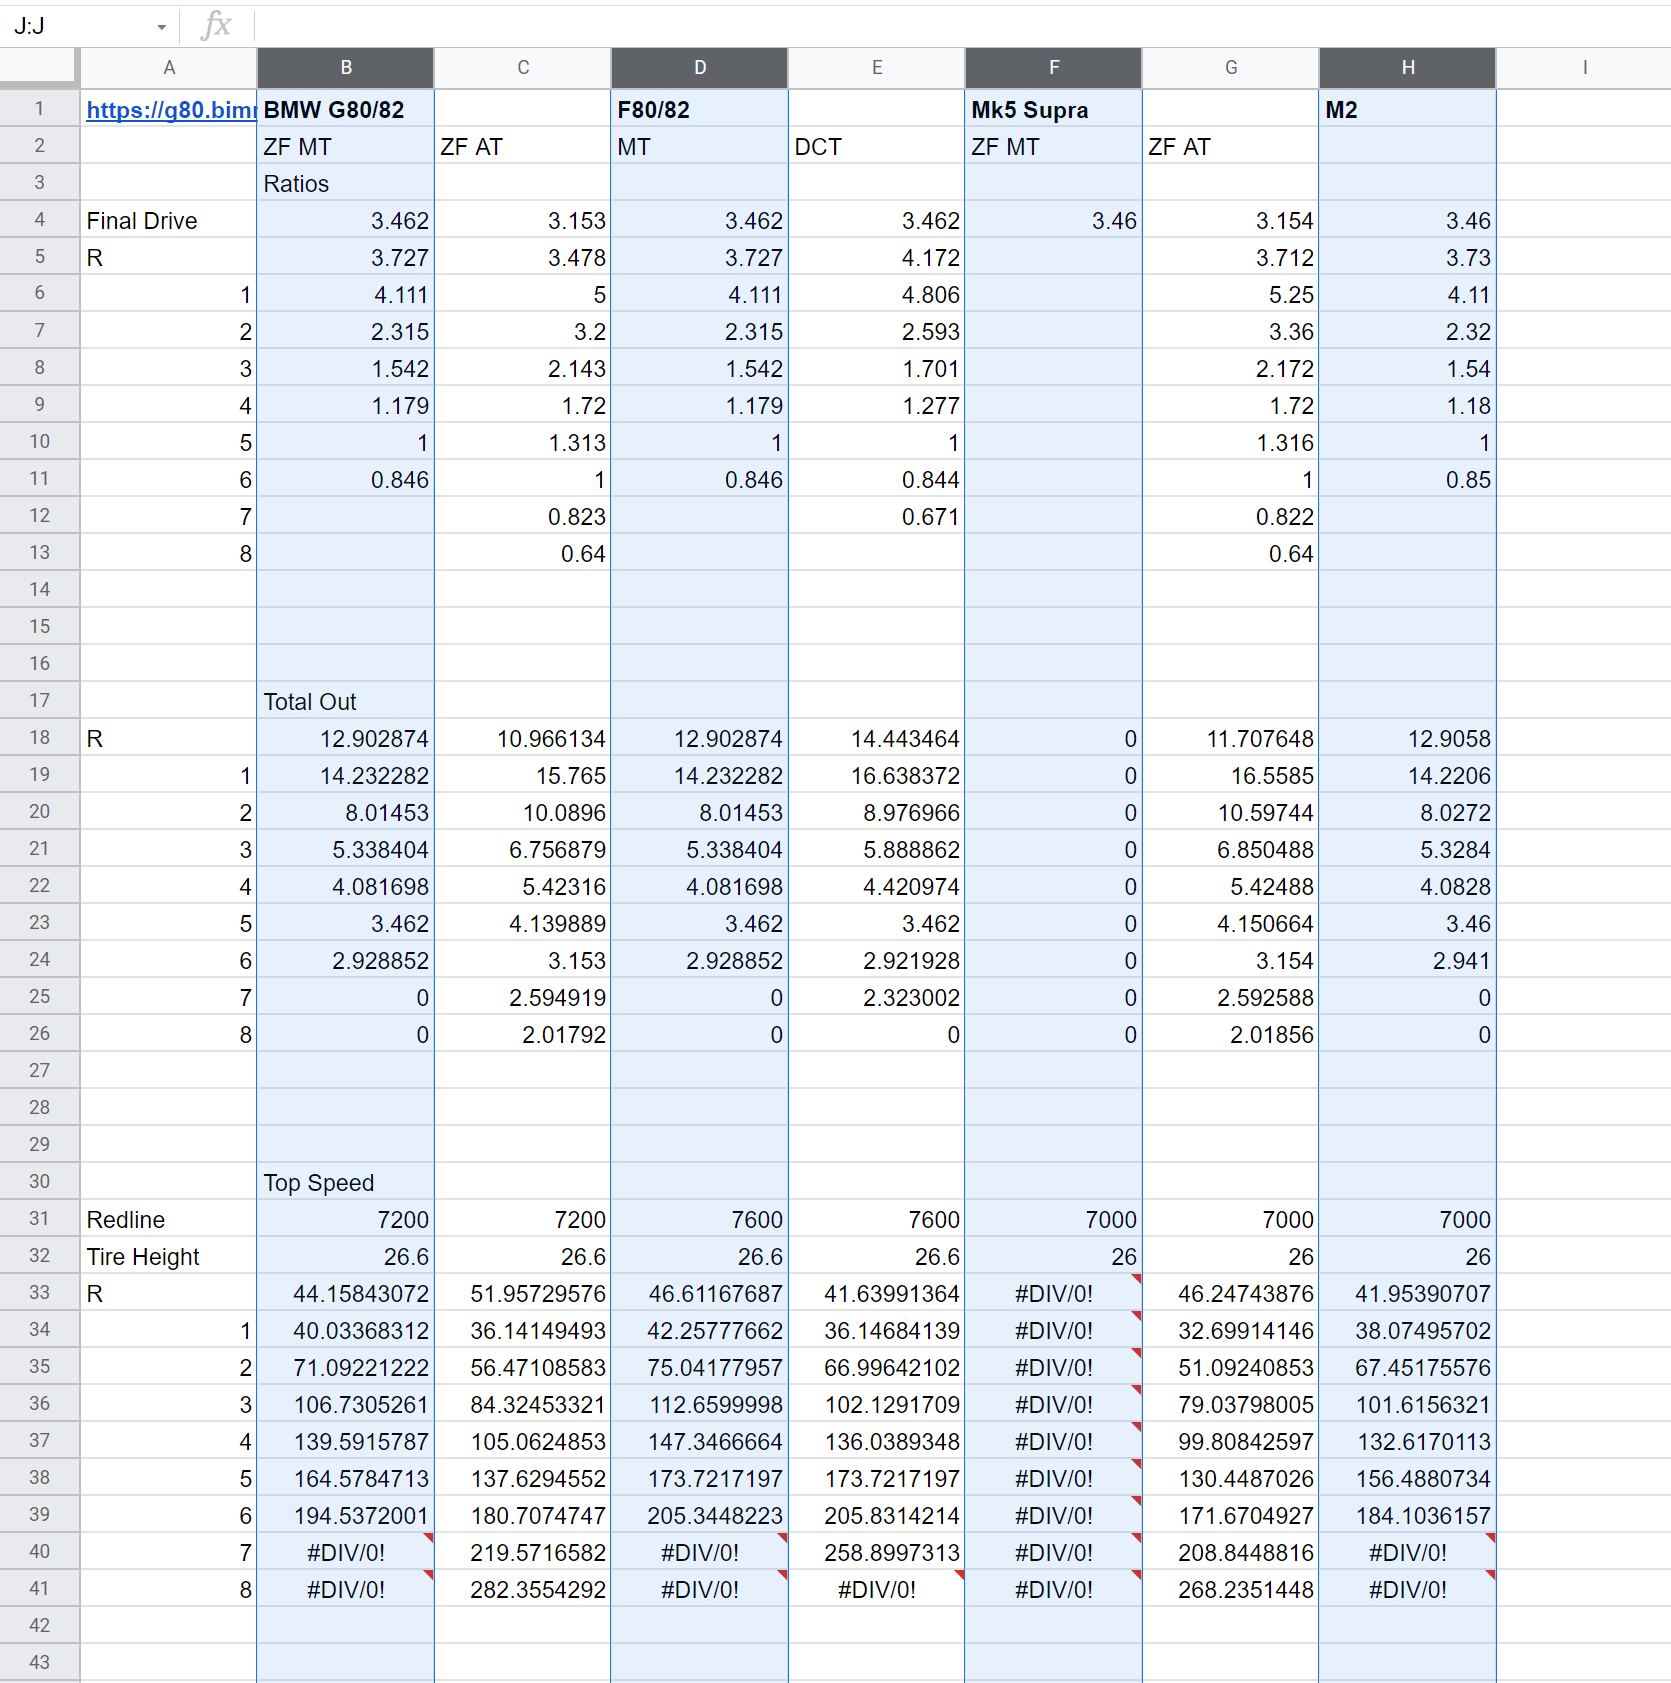The height and width of the screenshot is (1683, 1671).
Task: Select the Mk5 Supra heading cell
Action: pyautogui.click(x=1054, y=109)
